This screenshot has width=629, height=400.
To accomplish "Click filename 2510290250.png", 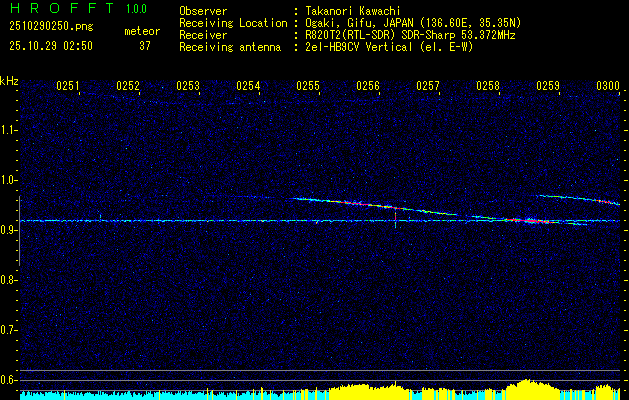I will pos(51,26).
